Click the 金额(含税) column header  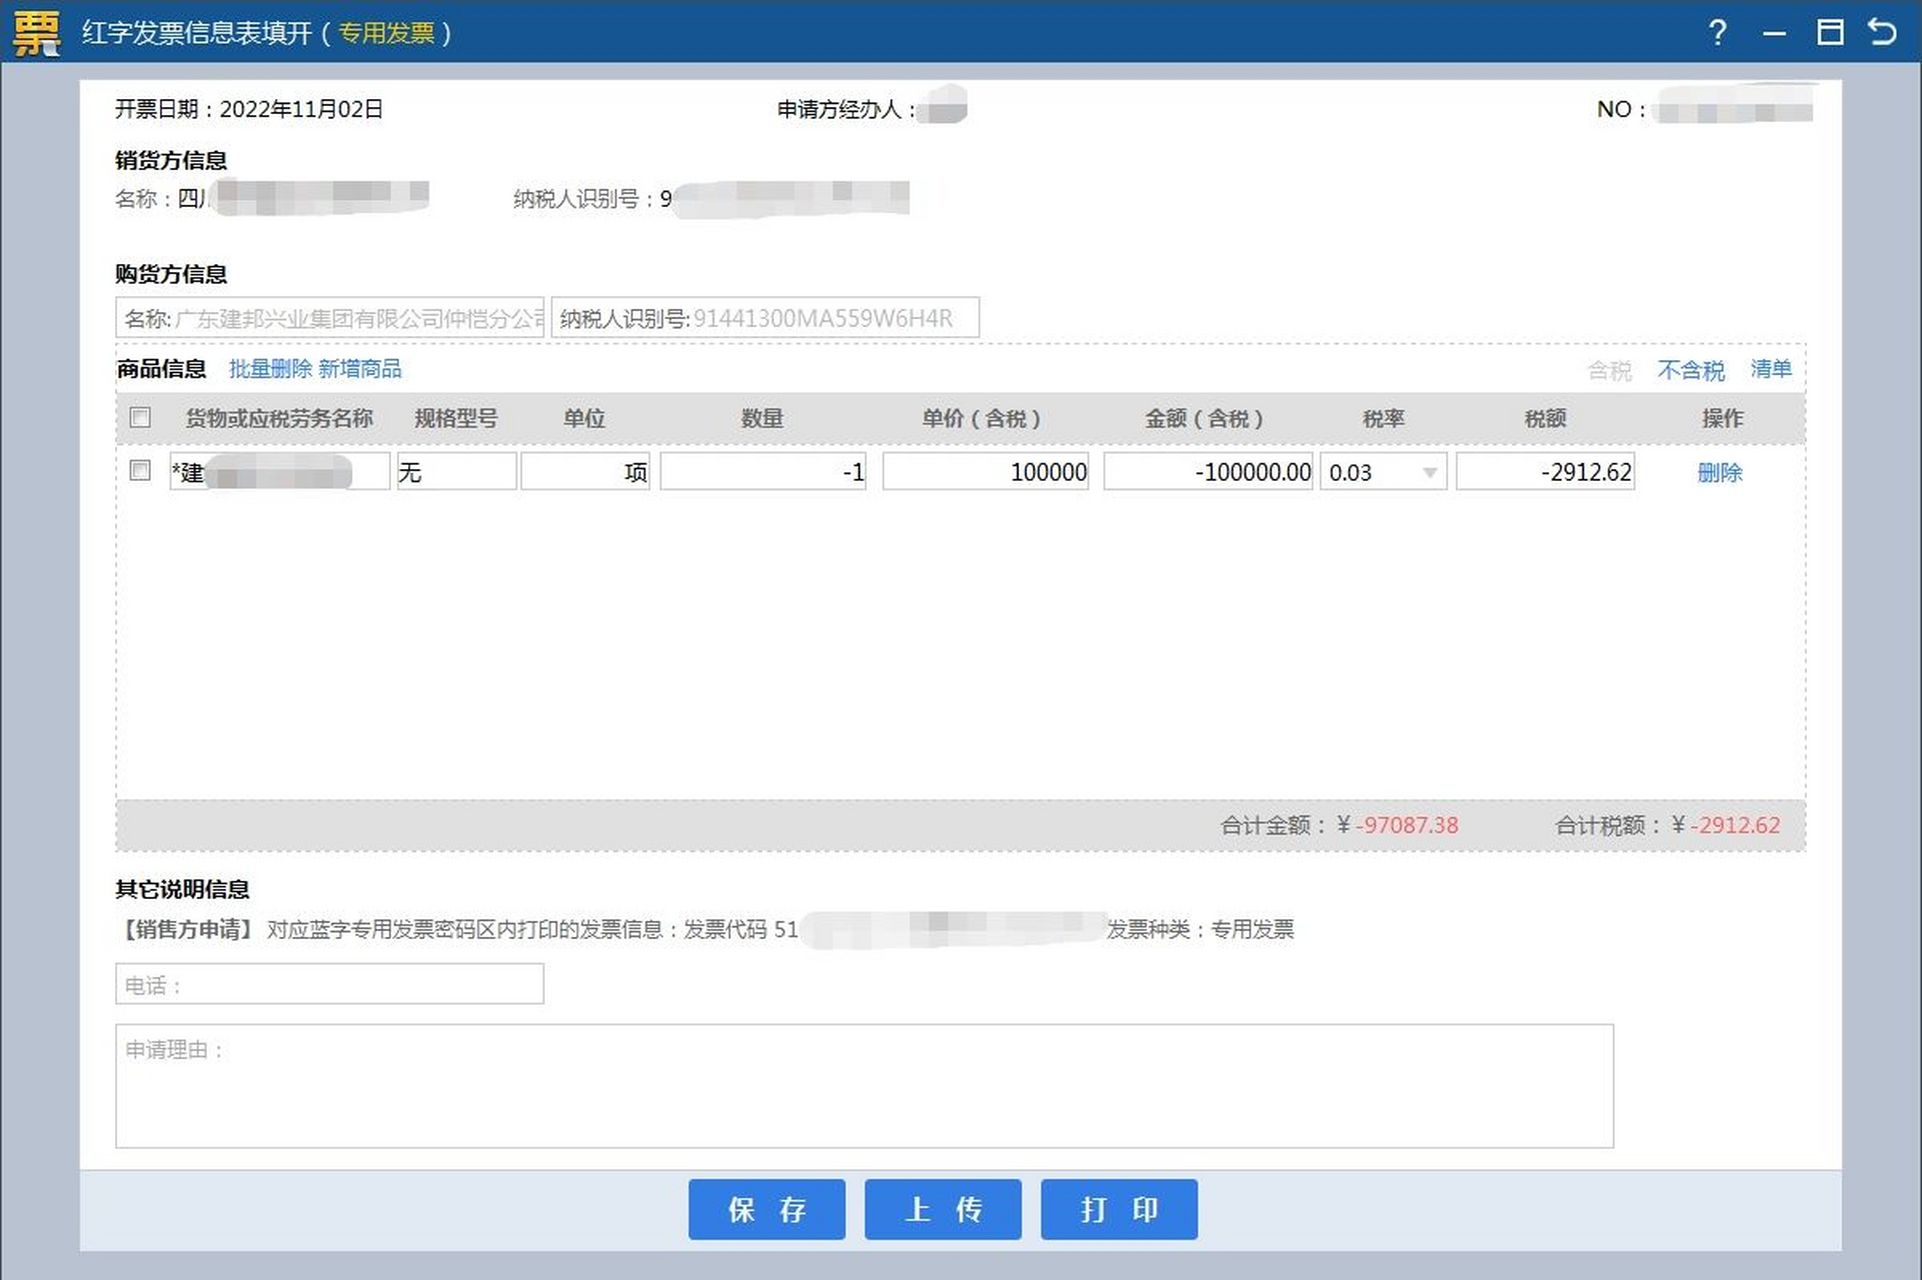click(1204, 418)
